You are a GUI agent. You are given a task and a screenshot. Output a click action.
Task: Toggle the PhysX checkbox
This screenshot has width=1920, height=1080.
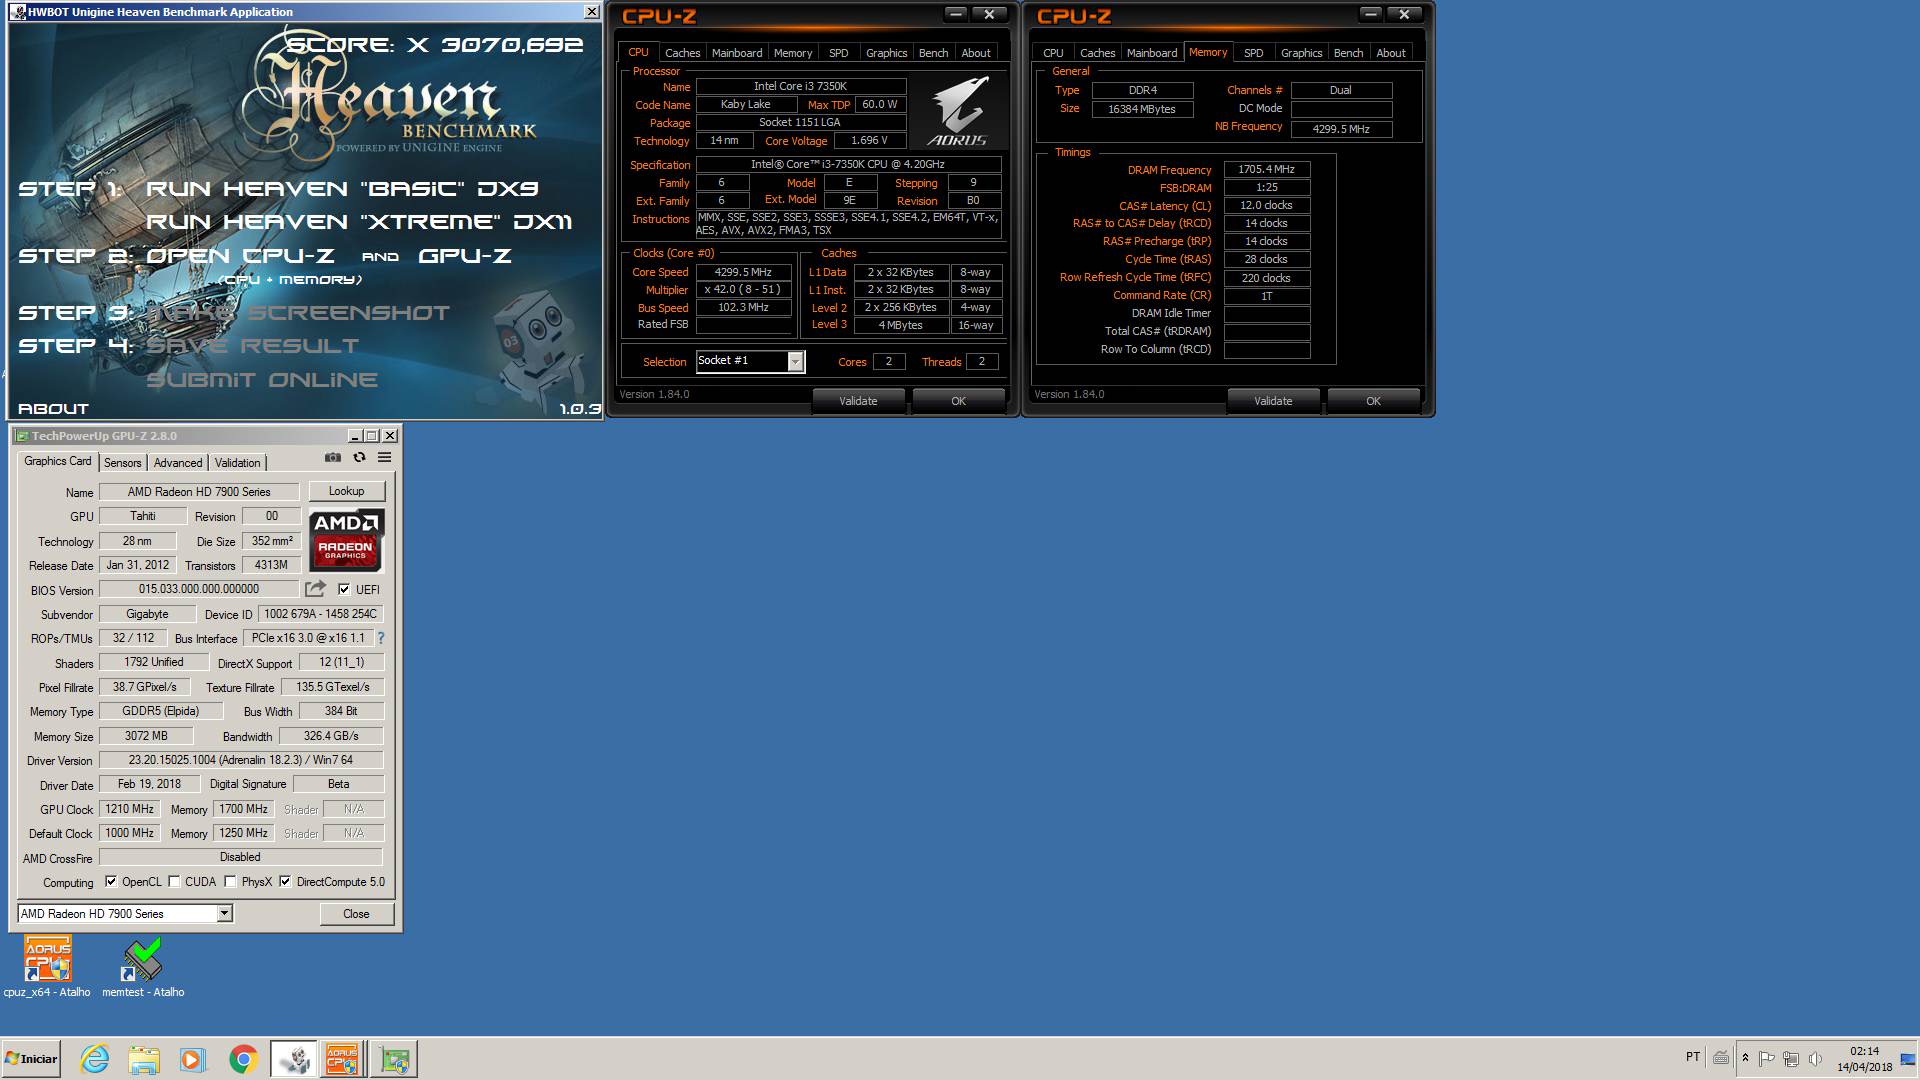coord(230,882)
